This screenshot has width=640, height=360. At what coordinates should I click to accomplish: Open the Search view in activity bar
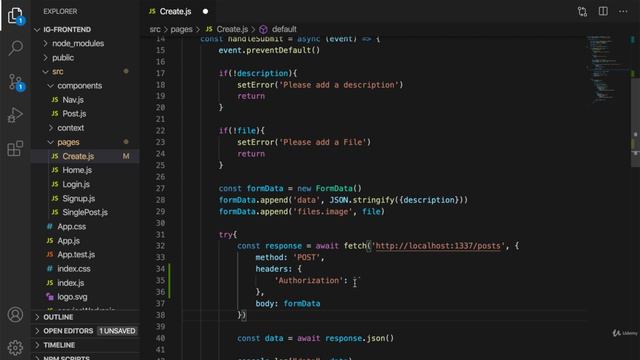(x=16, y=48)
